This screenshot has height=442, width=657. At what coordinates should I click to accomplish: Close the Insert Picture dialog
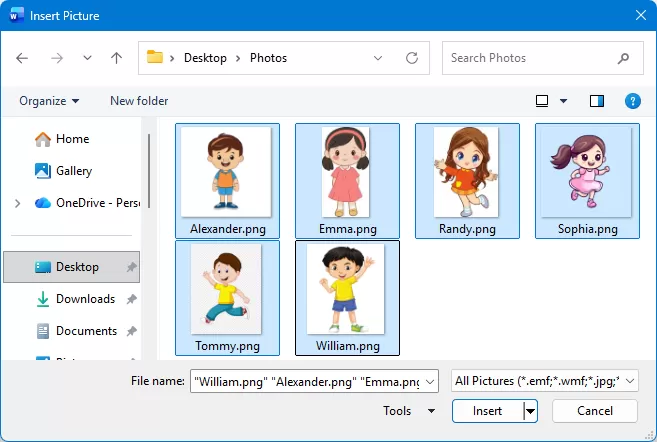point(641,15)
